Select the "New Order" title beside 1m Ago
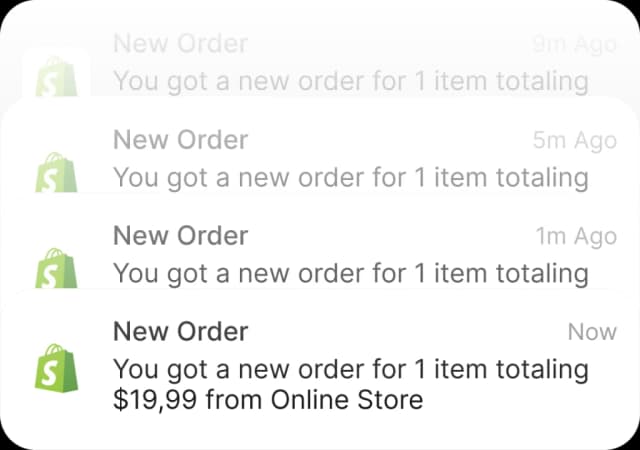The width and height of the screenshot is (640, 450). click(180, 236)
